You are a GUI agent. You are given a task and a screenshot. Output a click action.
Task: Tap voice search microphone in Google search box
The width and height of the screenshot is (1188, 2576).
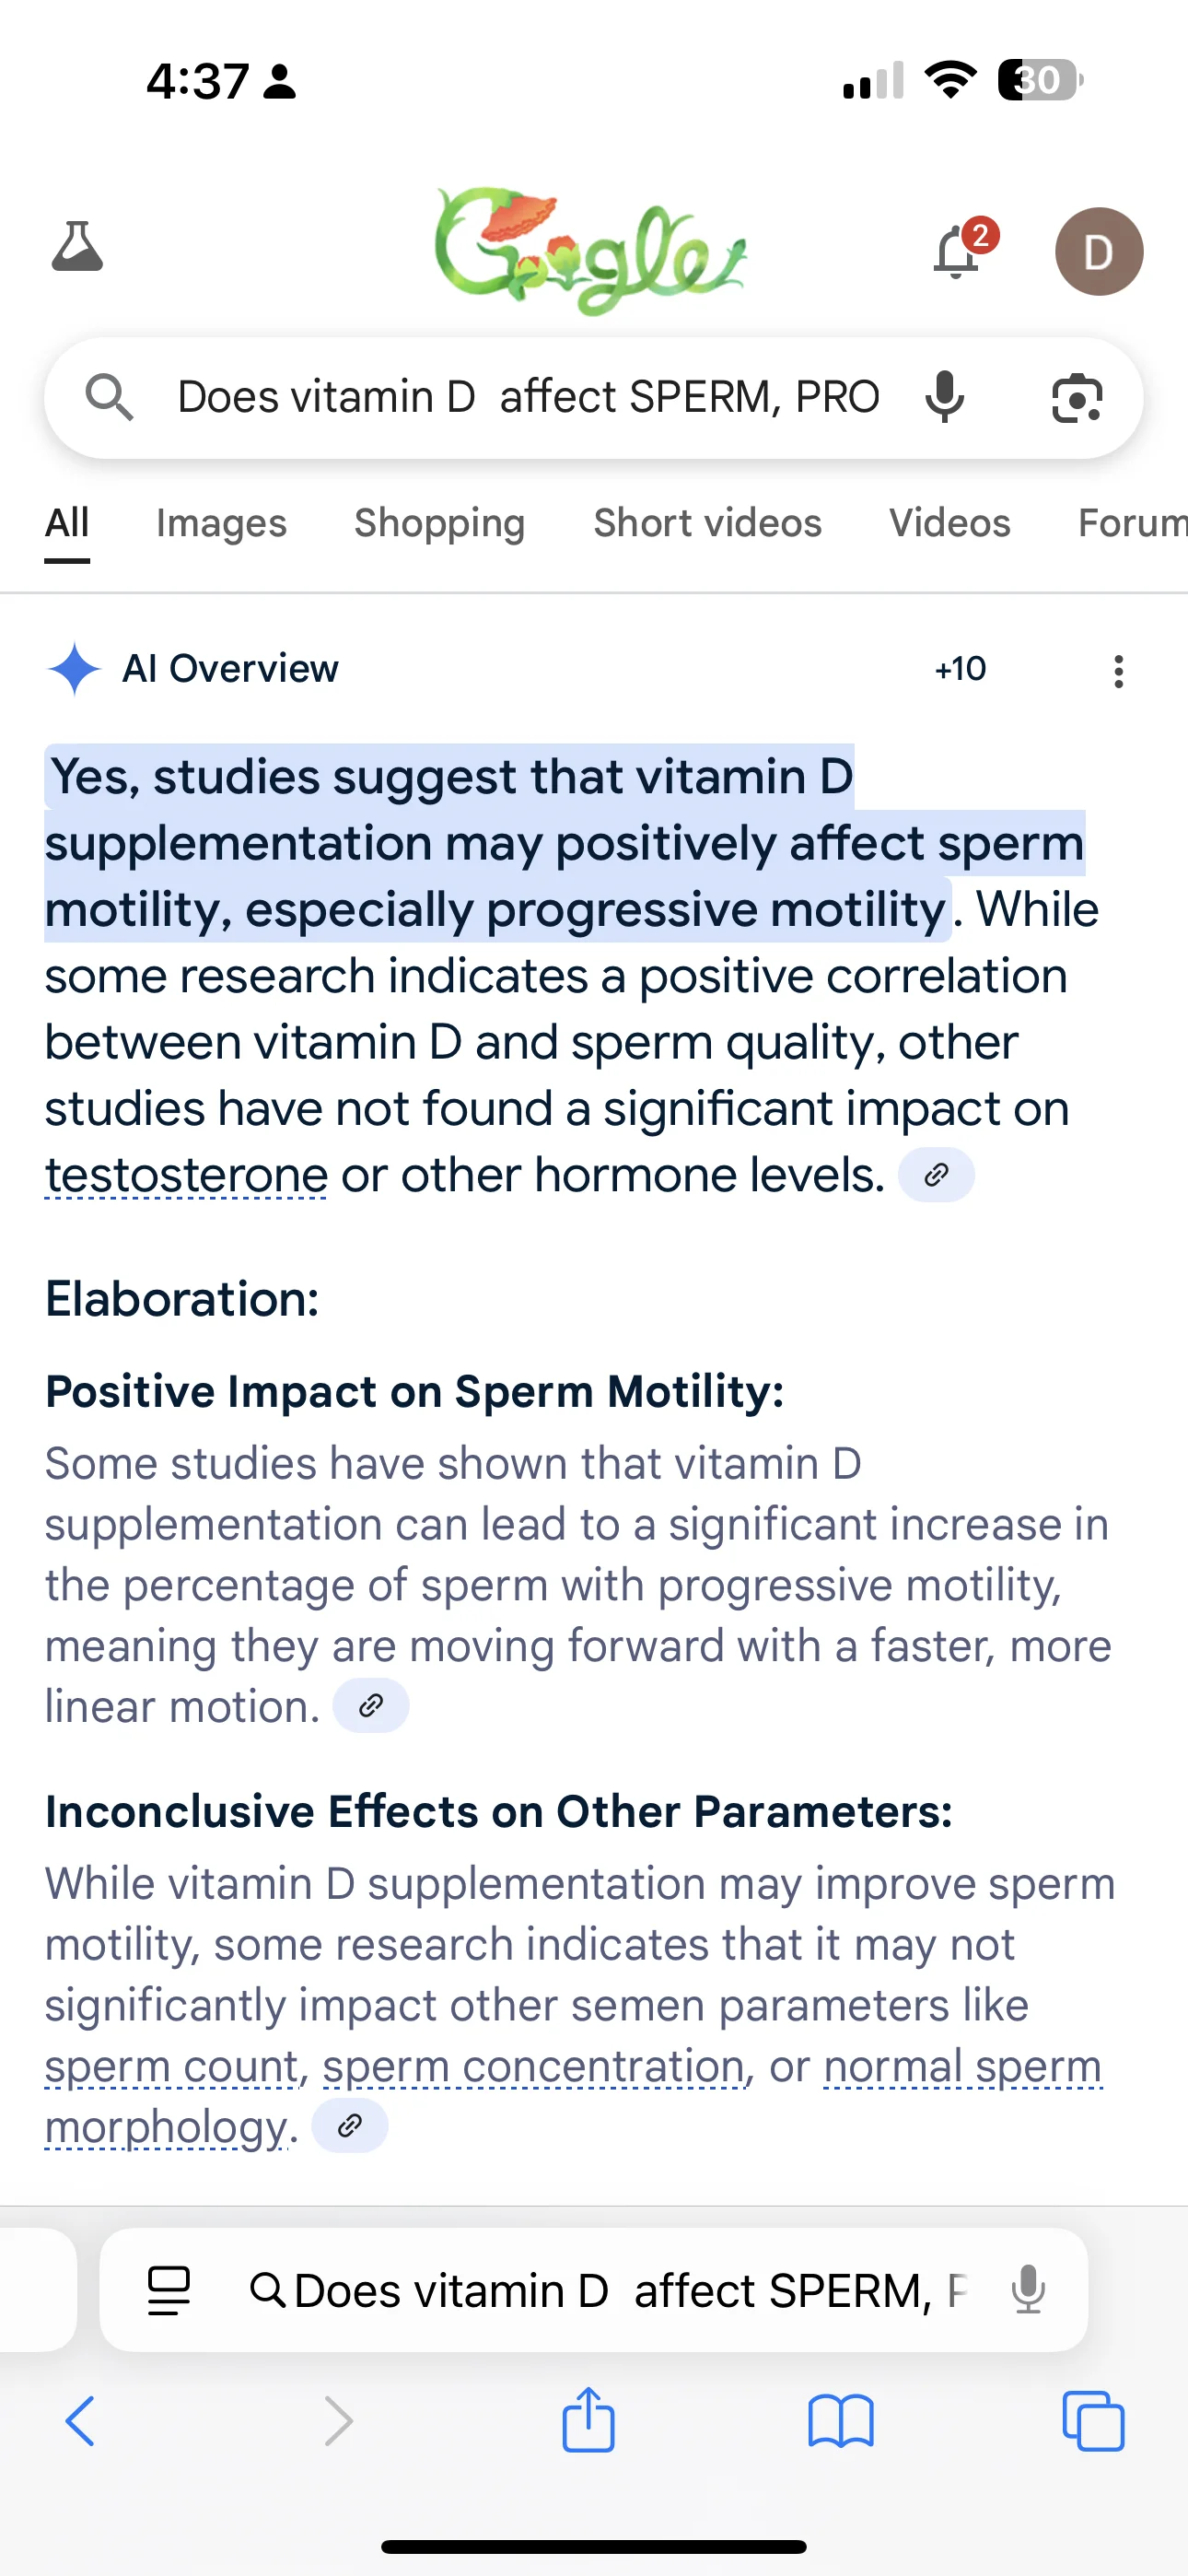pyautogui.click(x=944, y=397)
